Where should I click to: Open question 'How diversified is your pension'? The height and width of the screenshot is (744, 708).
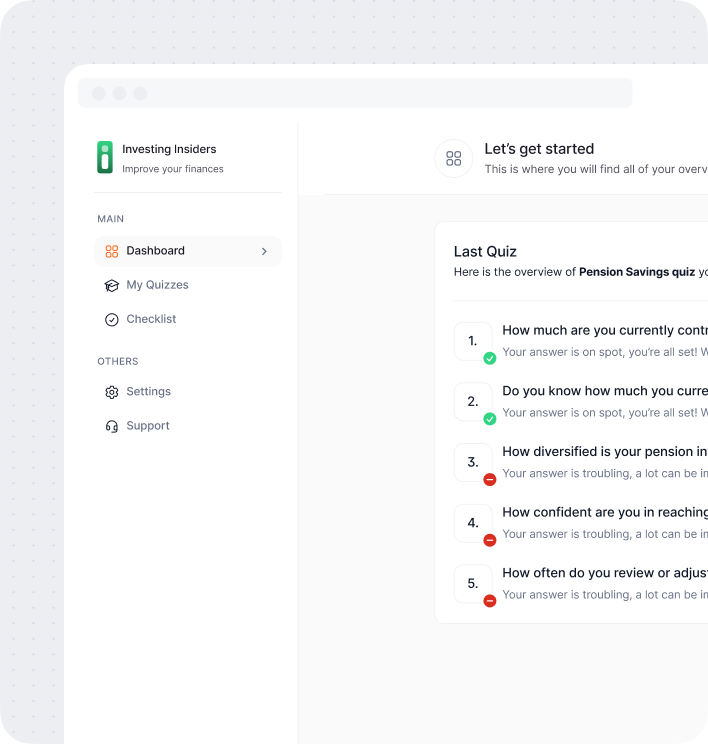click(605, 452)
